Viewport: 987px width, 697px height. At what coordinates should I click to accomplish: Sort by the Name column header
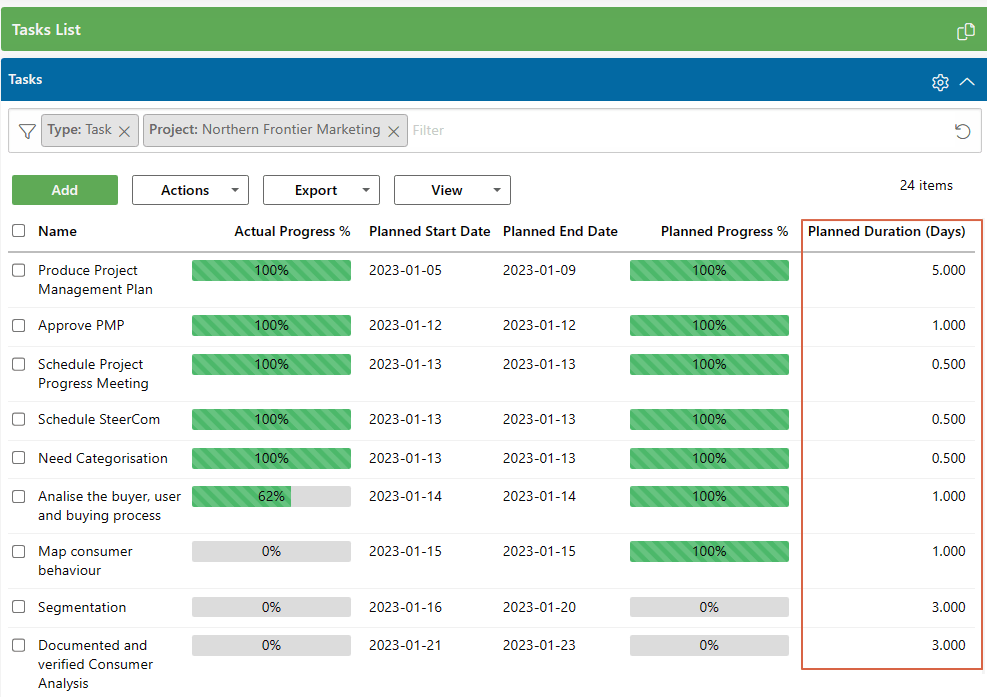click(56, 230)
